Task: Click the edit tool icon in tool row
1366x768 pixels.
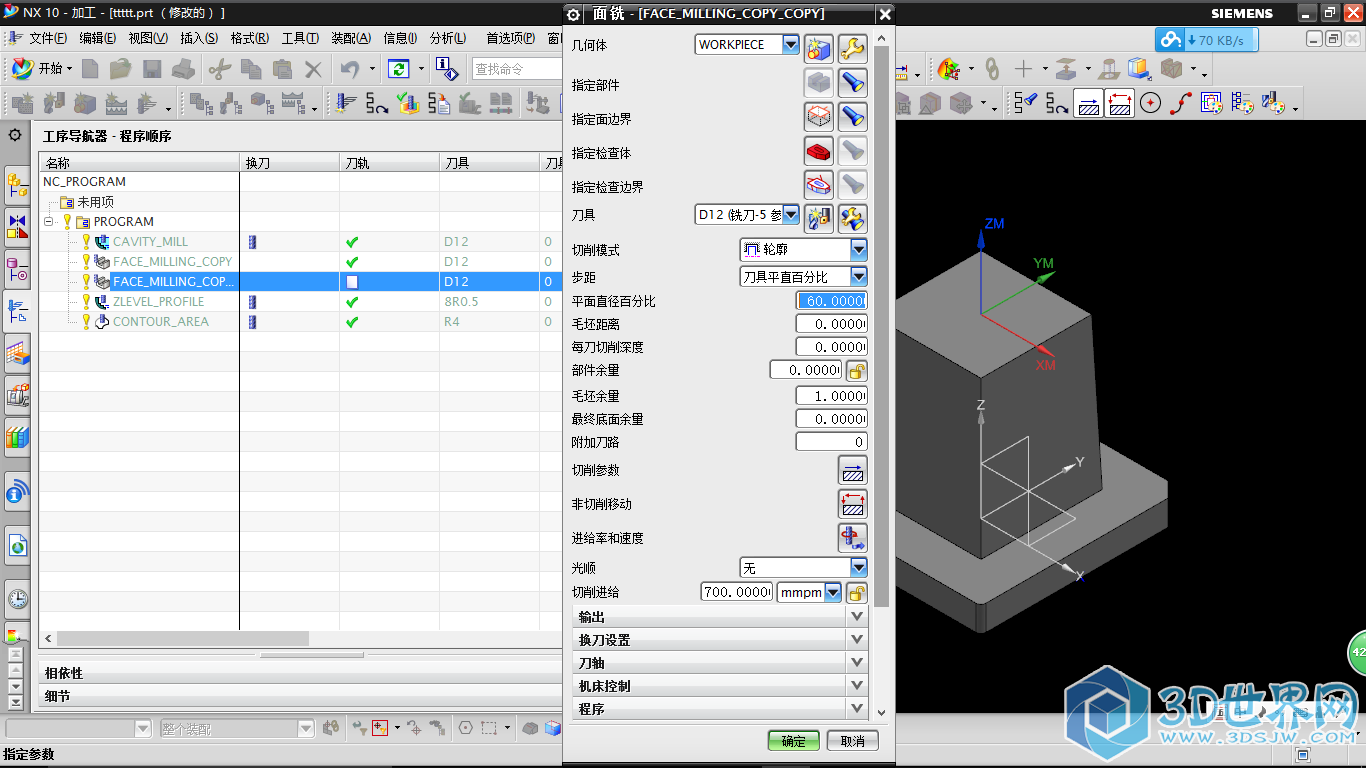Action: (x=852, y=218)
